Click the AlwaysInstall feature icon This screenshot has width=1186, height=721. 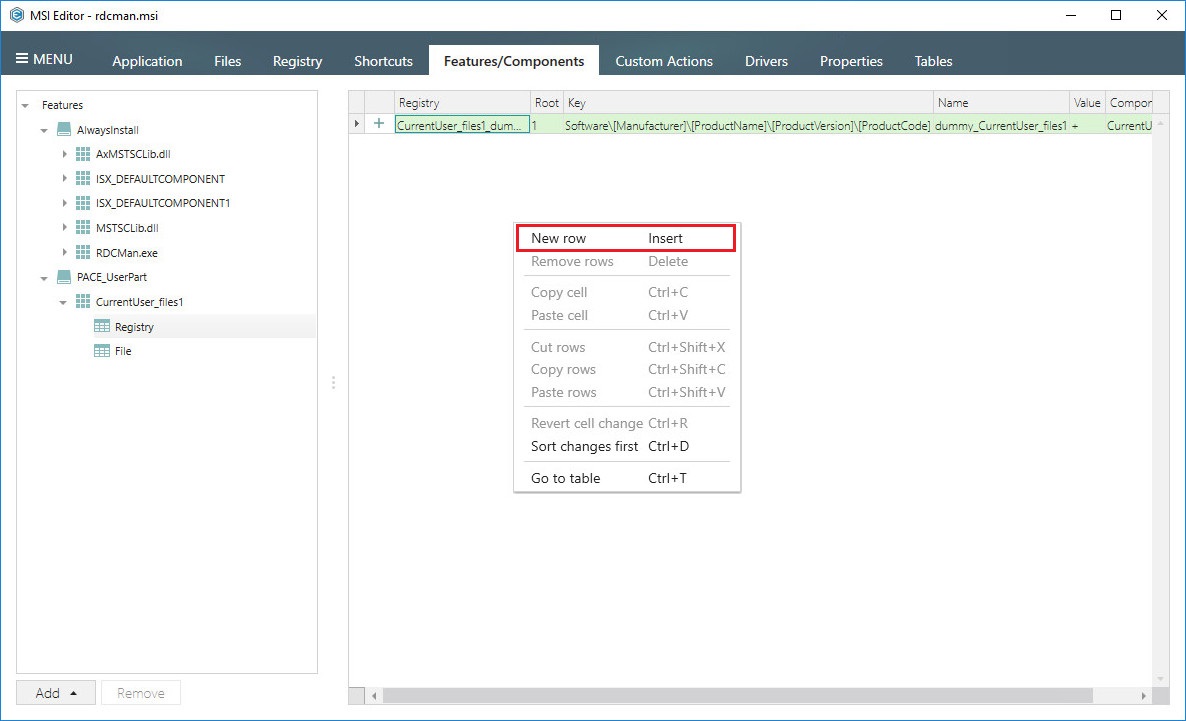coord(64,129)
